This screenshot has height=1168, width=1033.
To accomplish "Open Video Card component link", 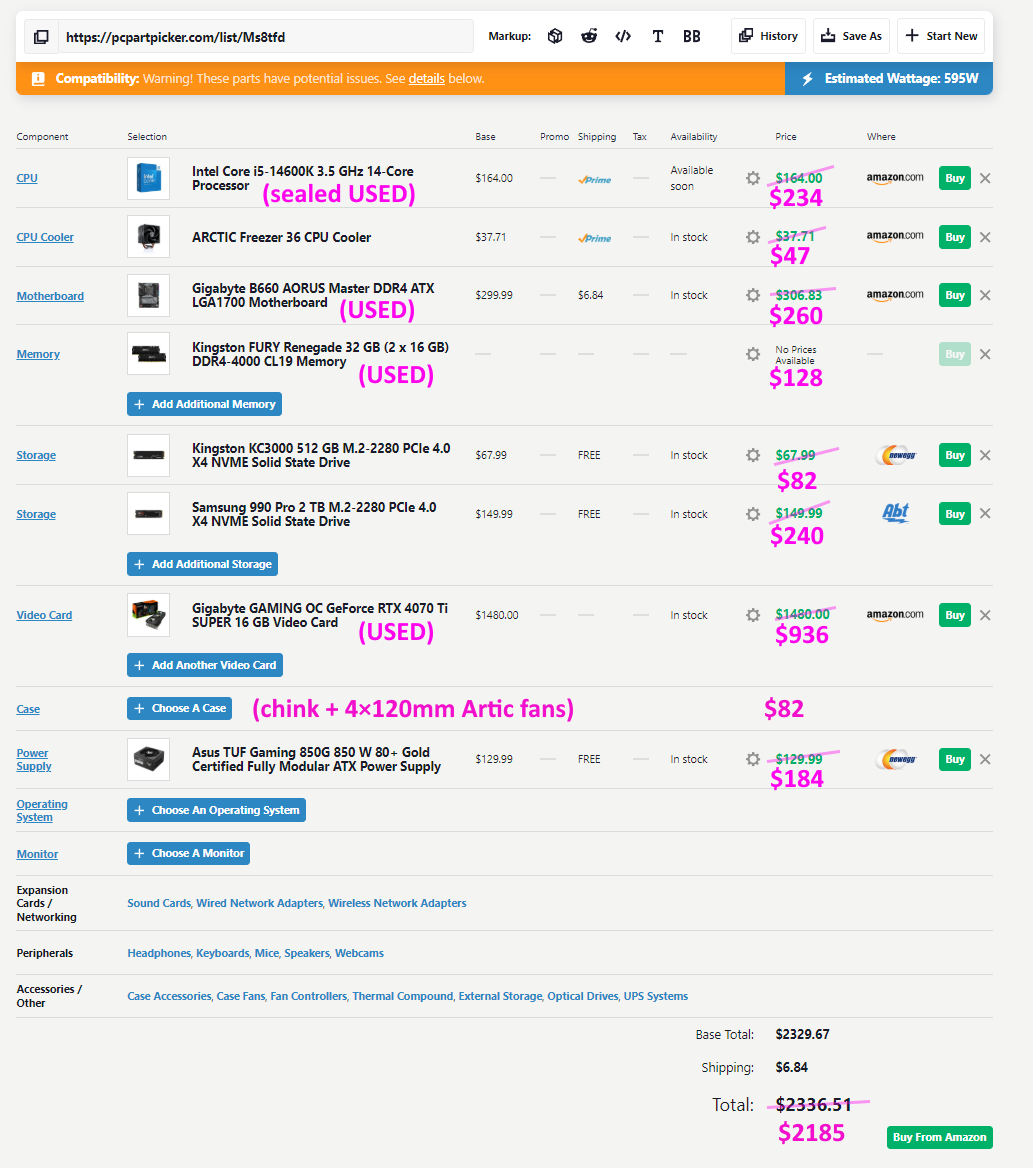I will click(x=44, y=615).
